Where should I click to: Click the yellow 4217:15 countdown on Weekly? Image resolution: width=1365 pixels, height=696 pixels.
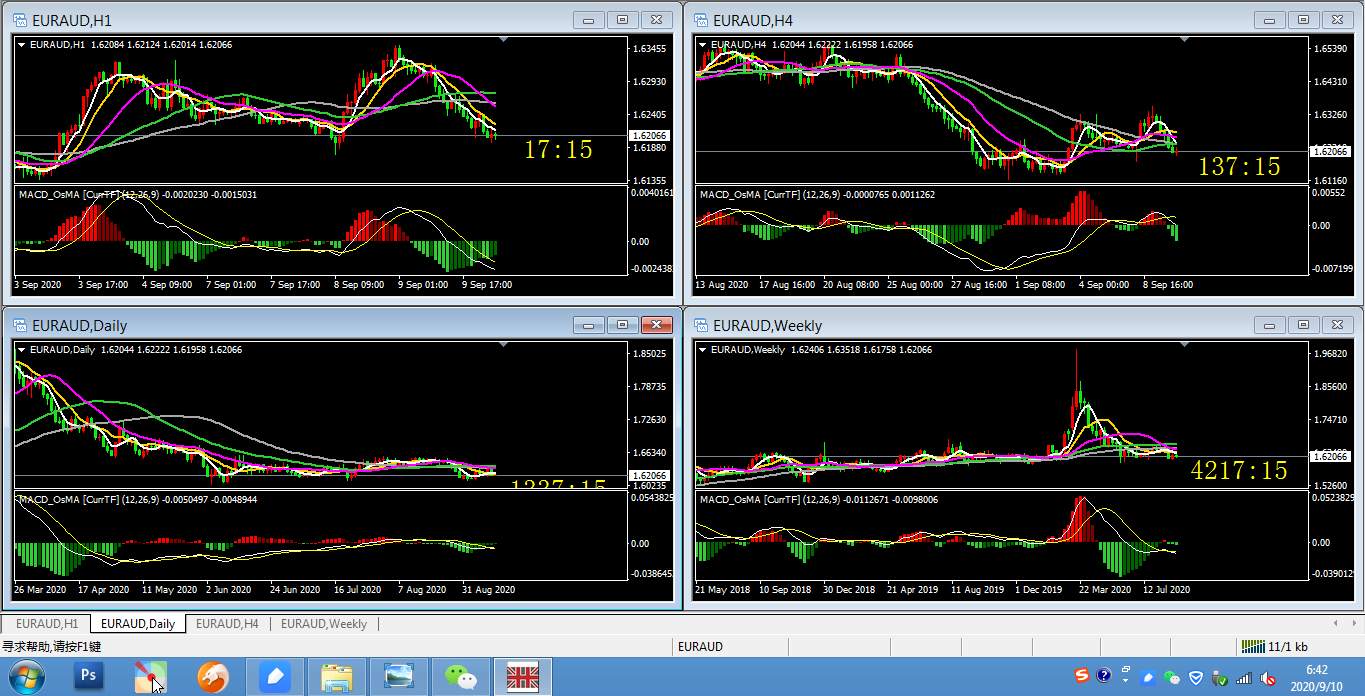[1239, 470]
